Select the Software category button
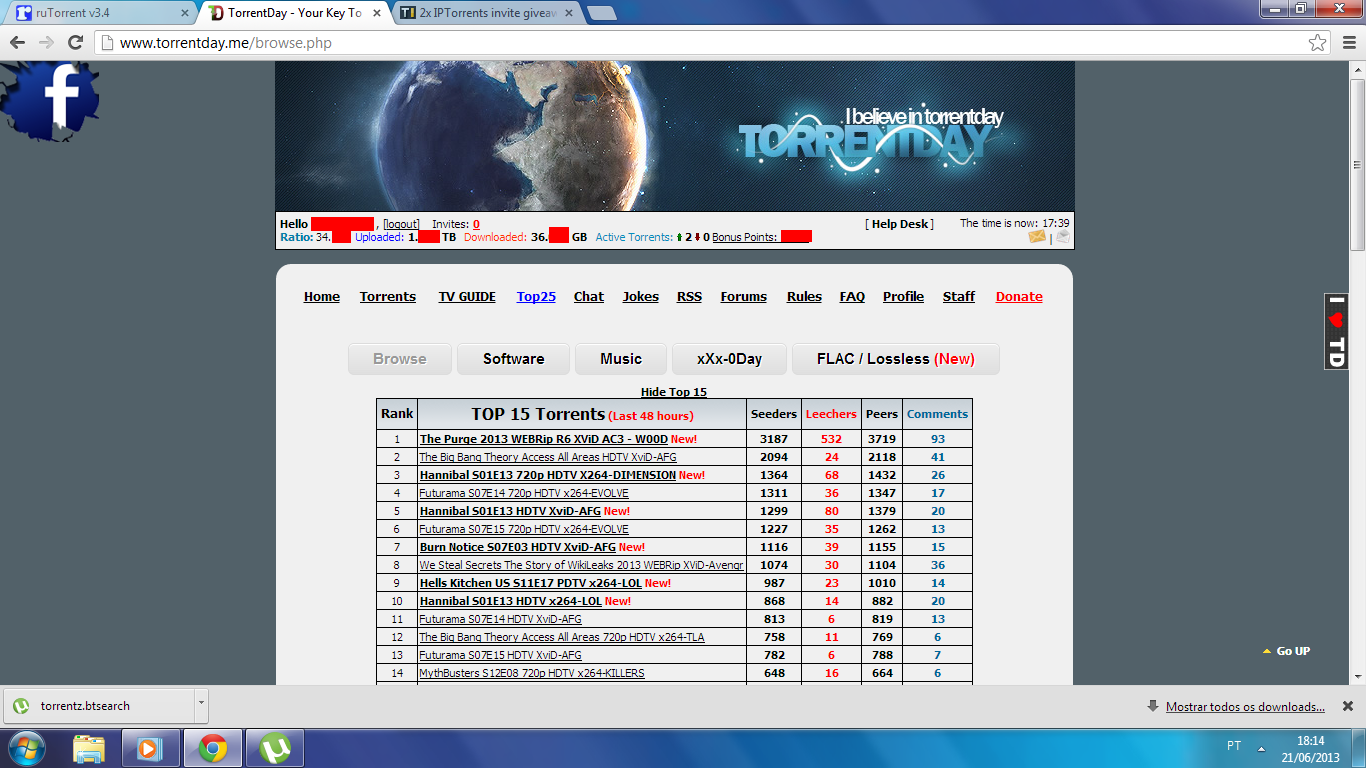Image resolution: width=1366 pixels, height=768 pixels. click(x=514, y=359)
